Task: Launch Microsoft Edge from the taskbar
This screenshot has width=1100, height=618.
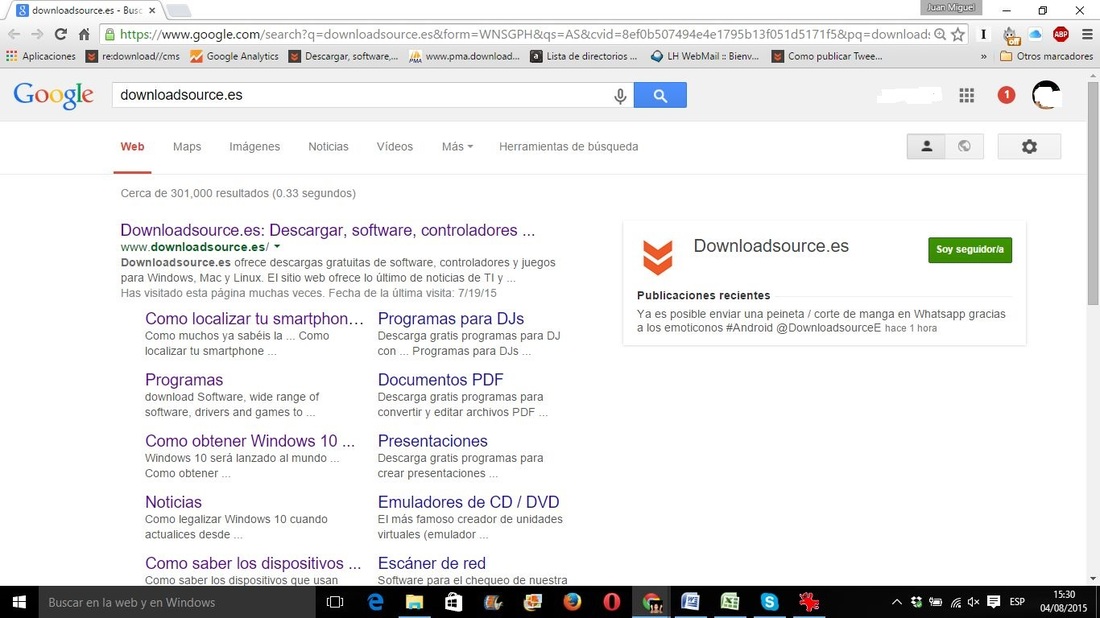Action: (x=375, y=602)
